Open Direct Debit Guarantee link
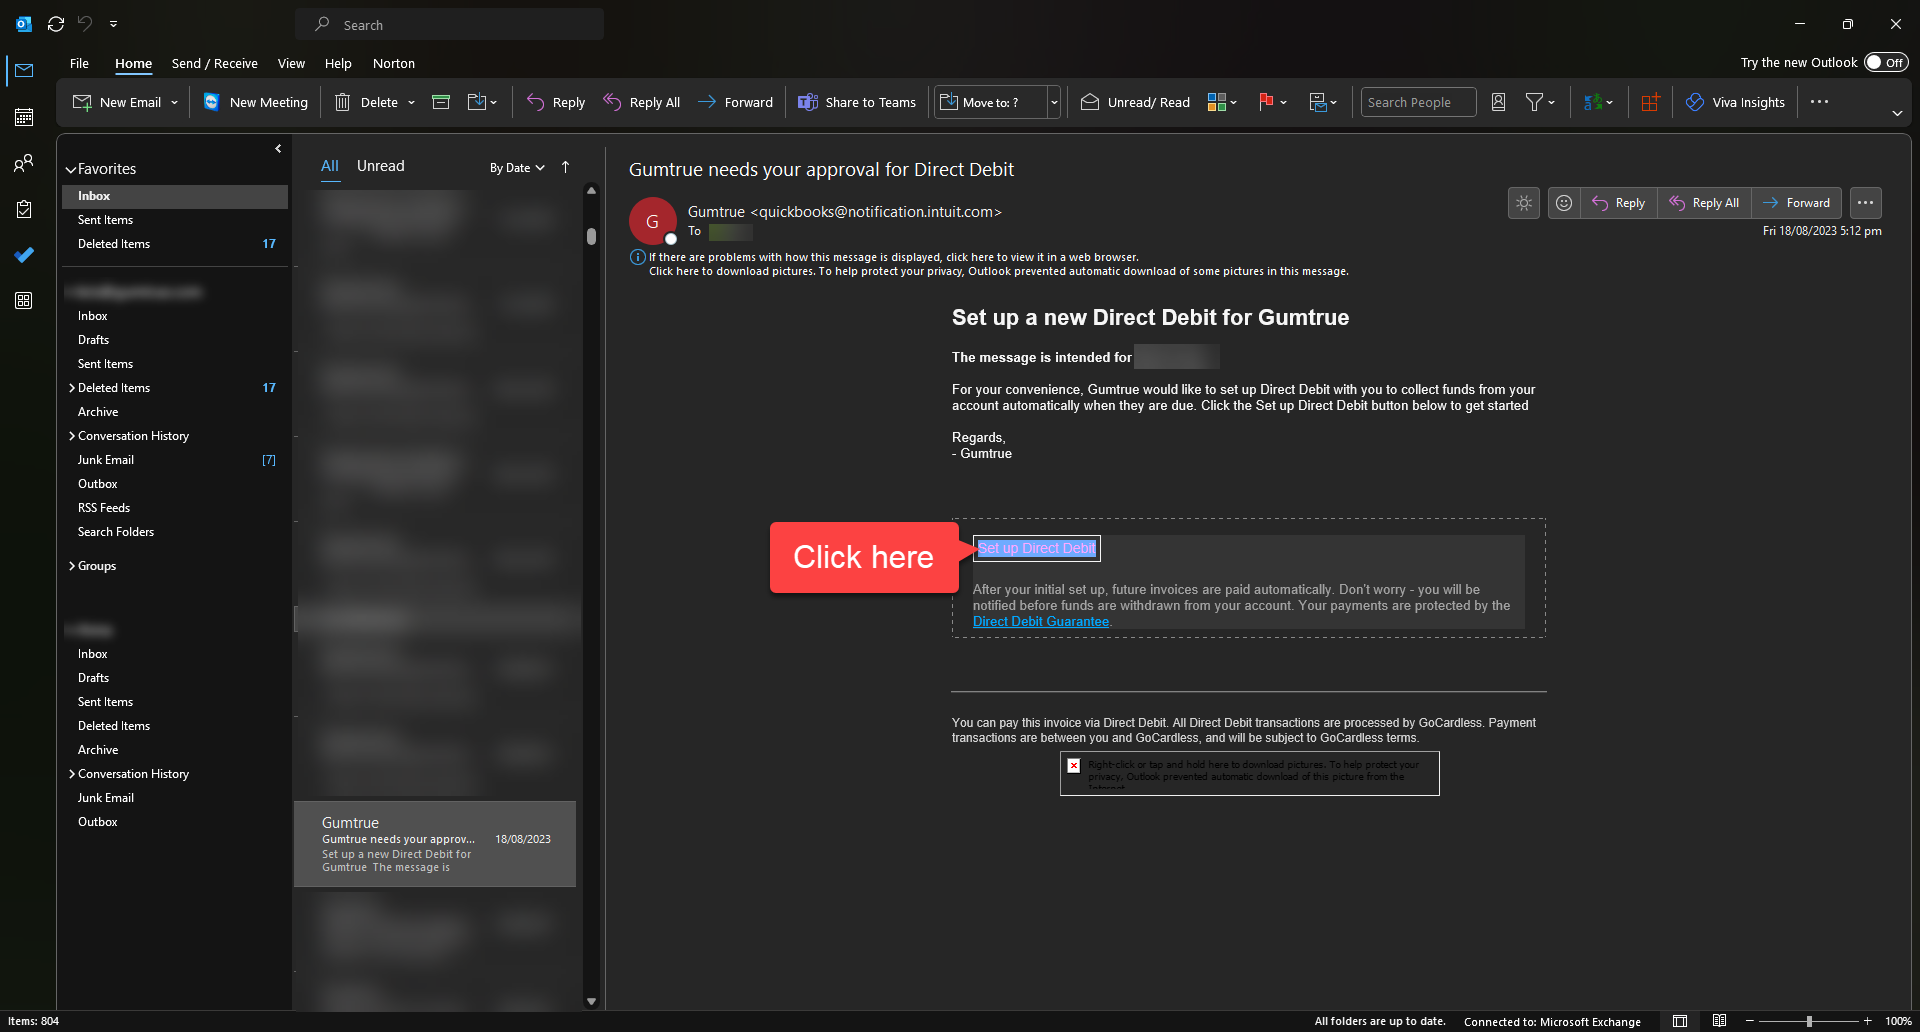1920x1032 pixels. [x=1040, y=621]
